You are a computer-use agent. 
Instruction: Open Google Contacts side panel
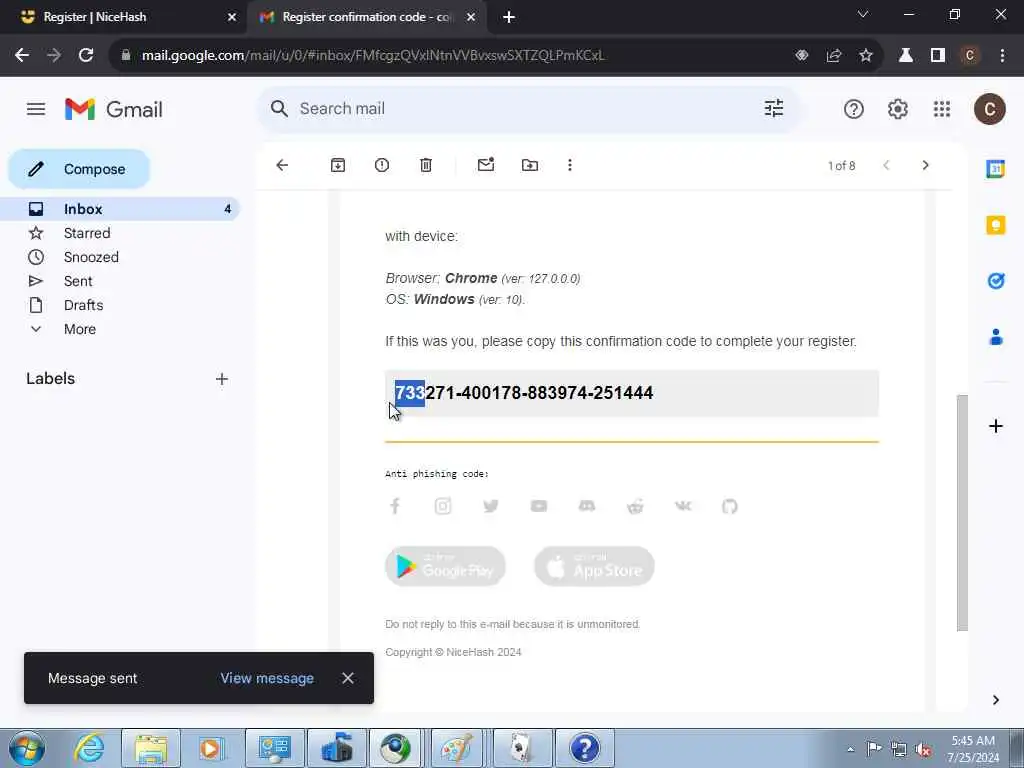tap(995, 337)
